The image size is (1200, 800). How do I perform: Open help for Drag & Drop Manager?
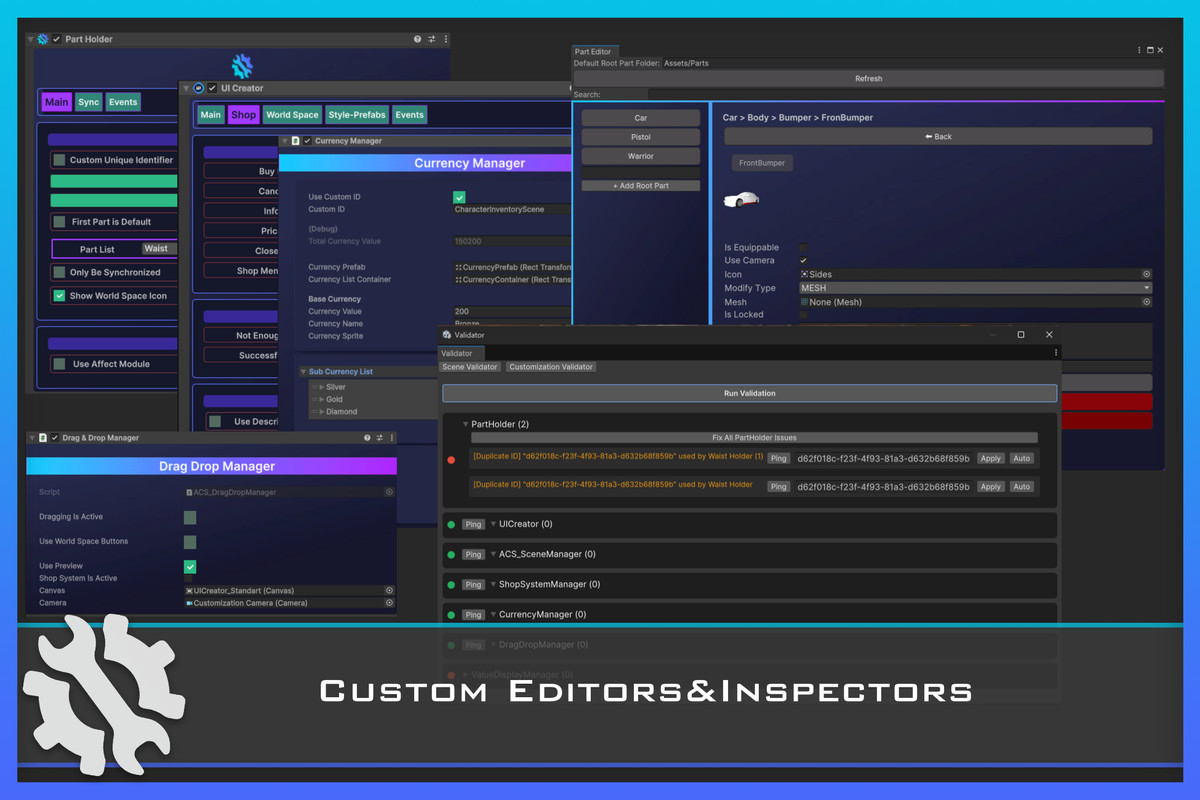tap(367, 438)
